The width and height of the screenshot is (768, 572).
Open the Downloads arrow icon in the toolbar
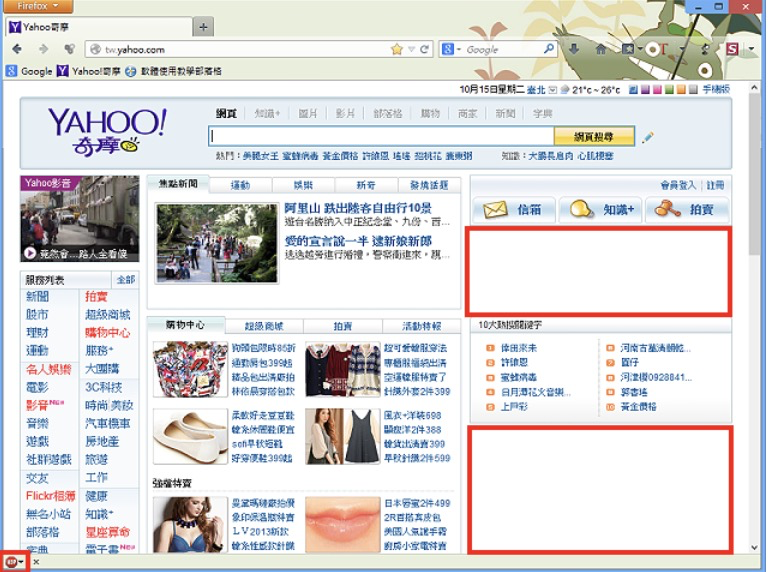(x=575, y=48)
